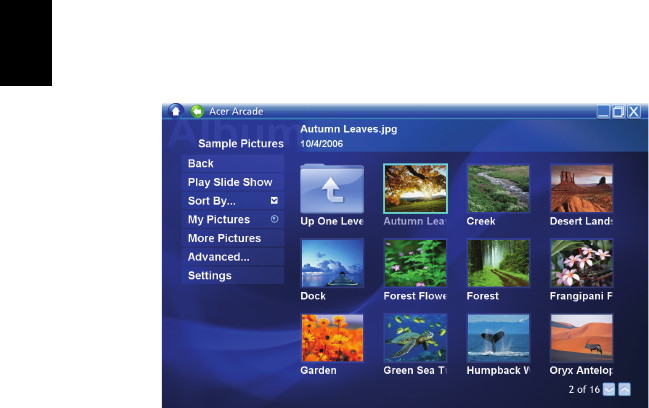
Task: Open the Dock picture thumbnail
Action: (x=332, y=263)
